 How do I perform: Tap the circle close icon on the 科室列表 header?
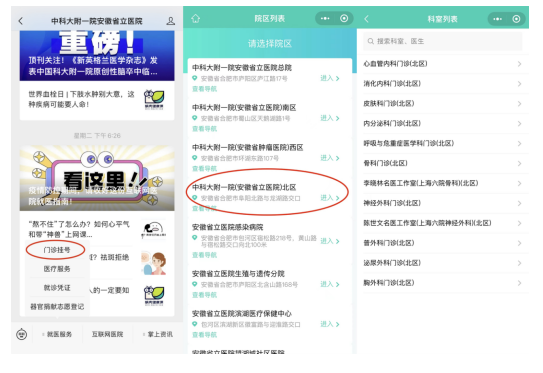[x=516, y=19]
